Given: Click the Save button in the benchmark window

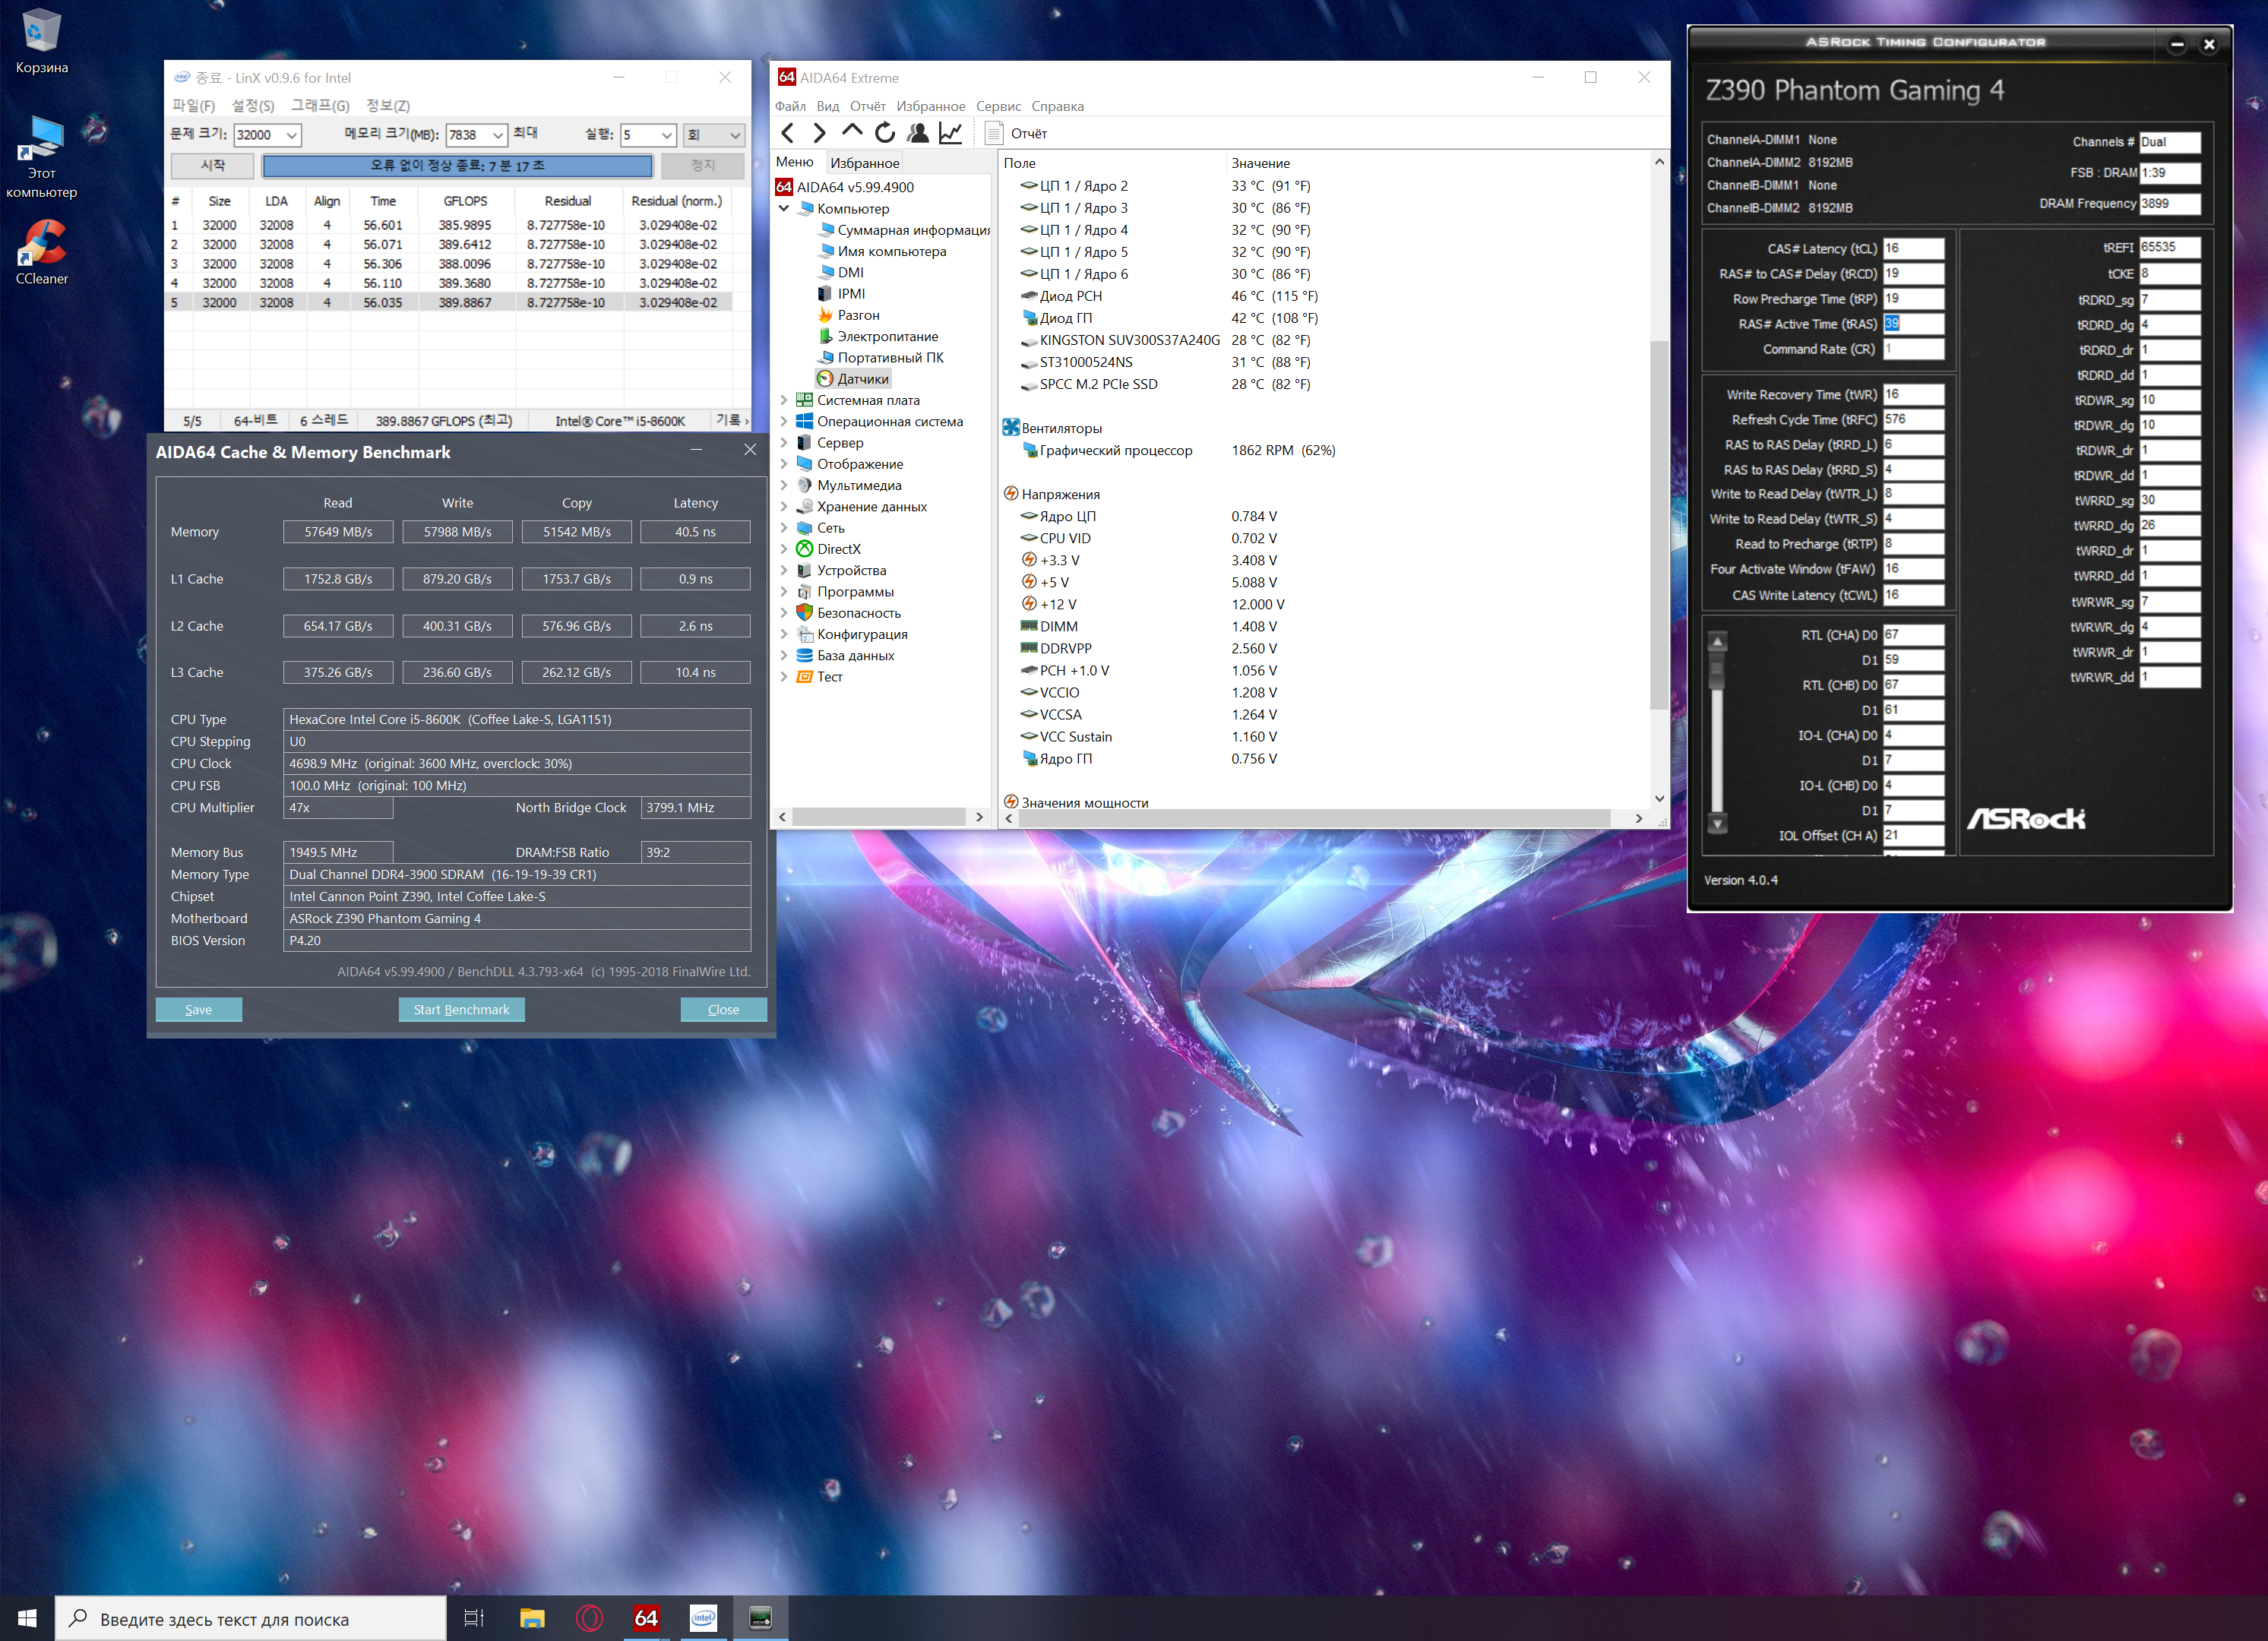Looking at the screenshot, I should click(198, 1009).
